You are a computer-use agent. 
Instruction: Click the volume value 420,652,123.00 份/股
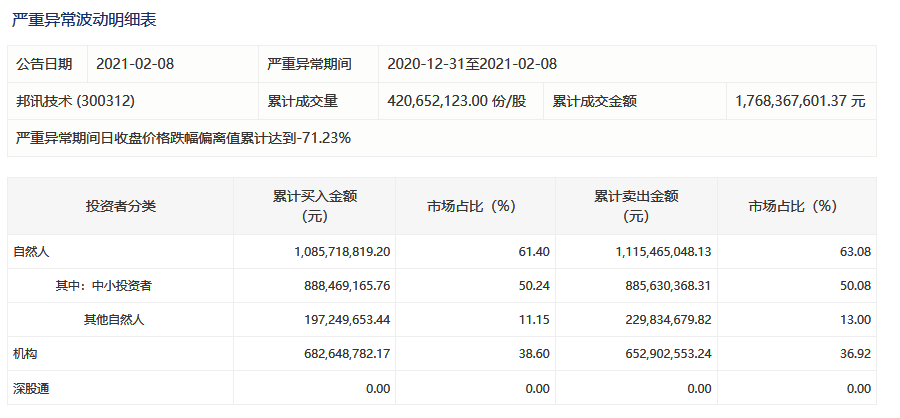click(x=457, y=101)
